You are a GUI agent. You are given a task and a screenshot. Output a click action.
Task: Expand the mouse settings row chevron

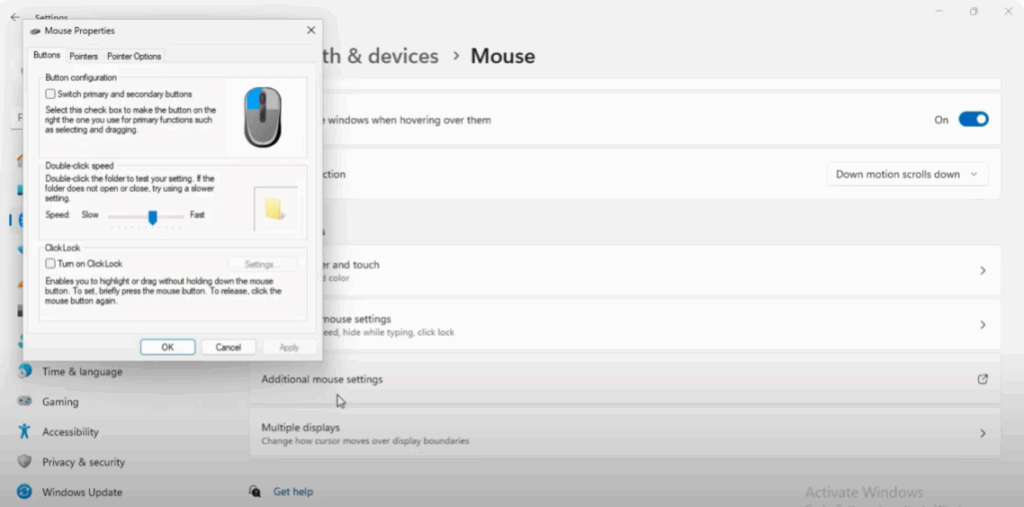tap(982, 325)
